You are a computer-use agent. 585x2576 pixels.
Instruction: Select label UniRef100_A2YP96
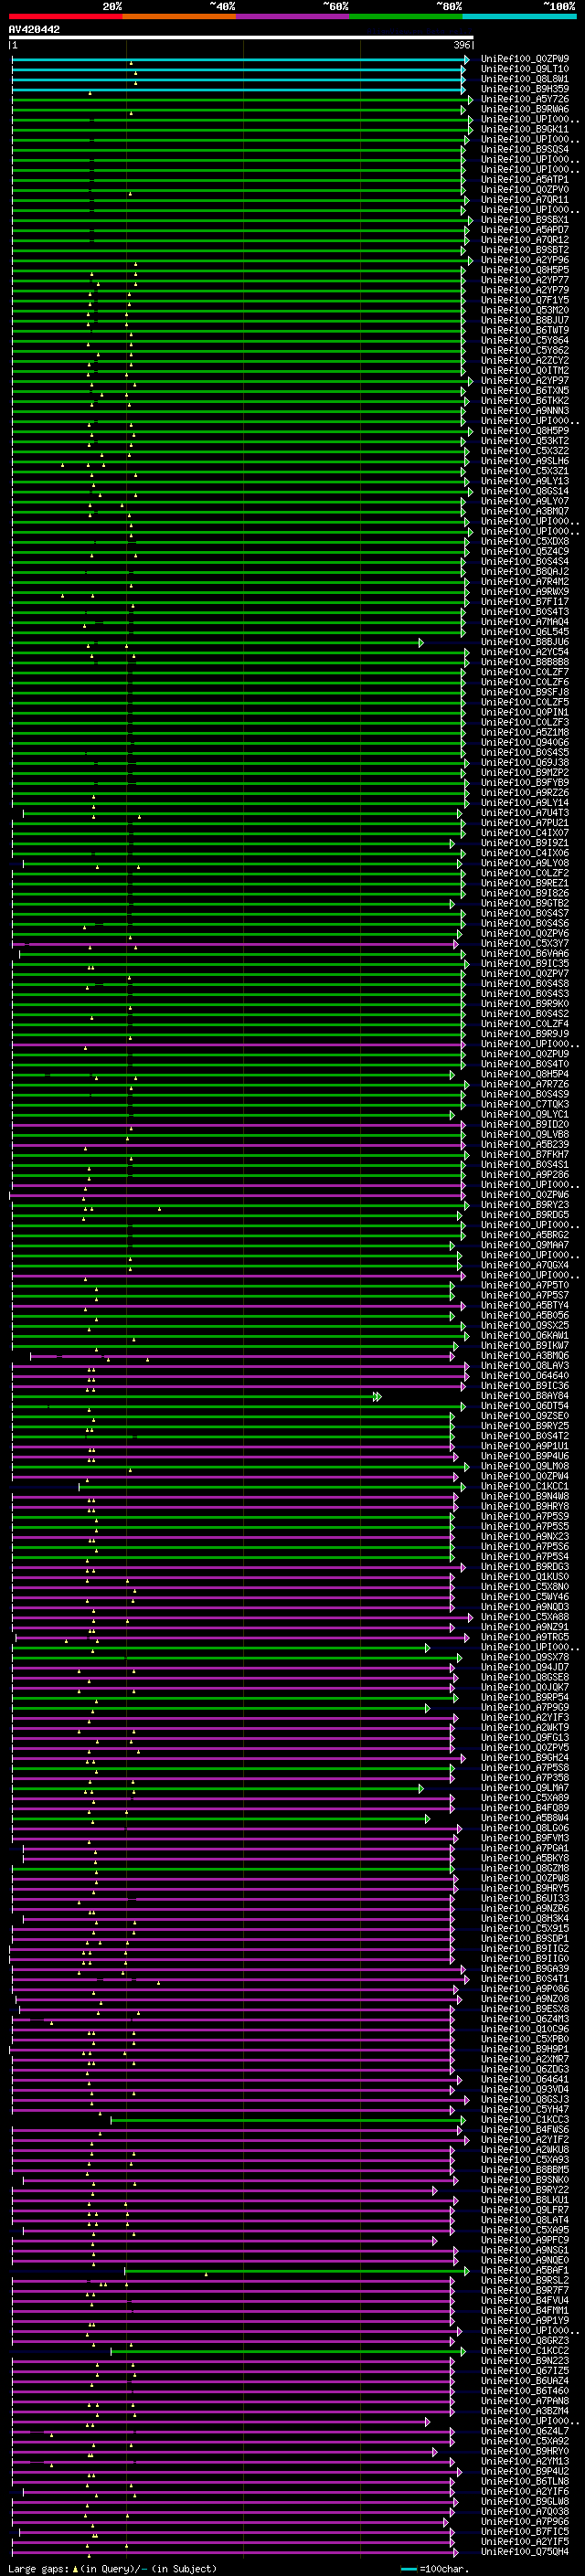point(524,260)
